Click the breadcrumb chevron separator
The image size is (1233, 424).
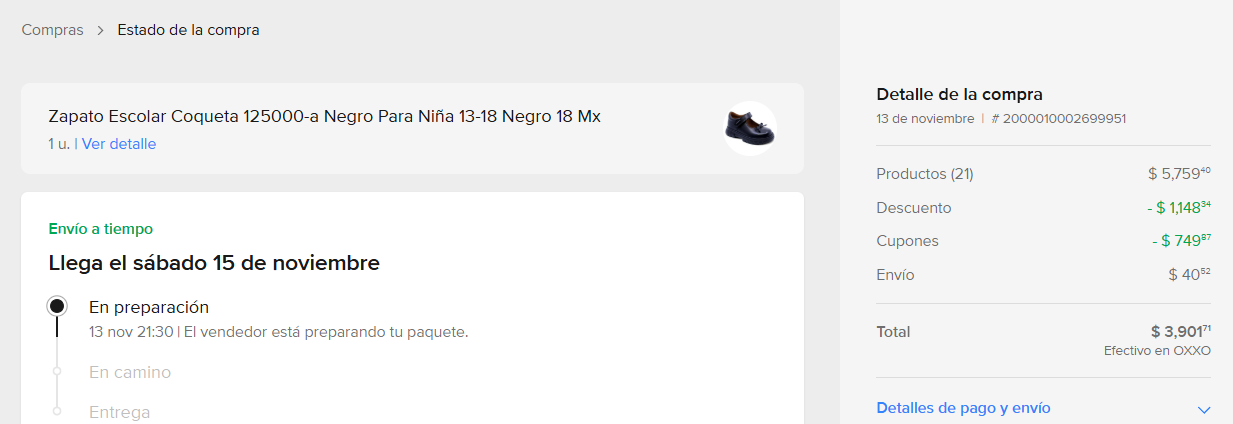[101, 30]
